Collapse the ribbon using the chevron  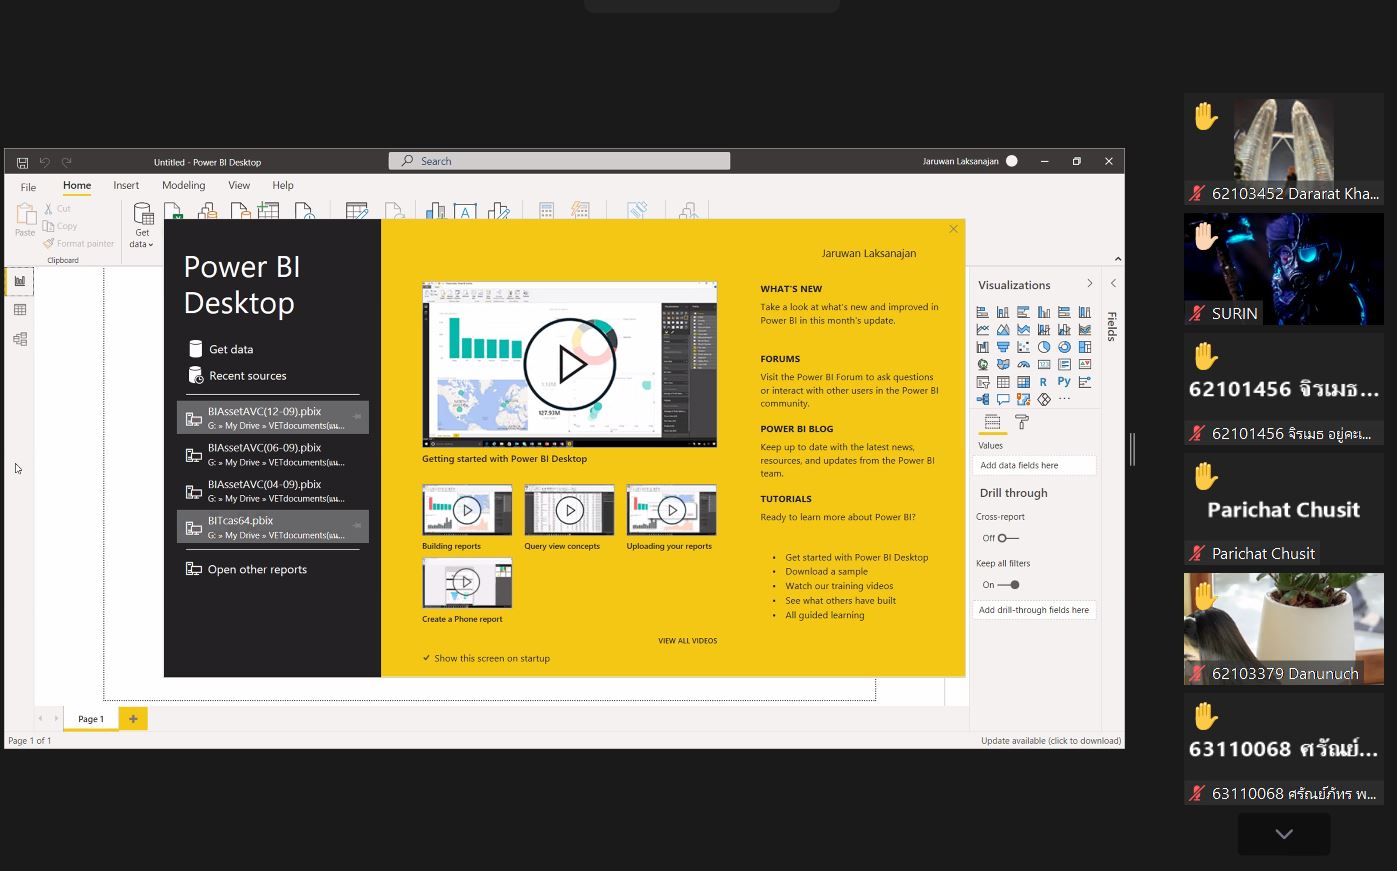coord(1117,259)
